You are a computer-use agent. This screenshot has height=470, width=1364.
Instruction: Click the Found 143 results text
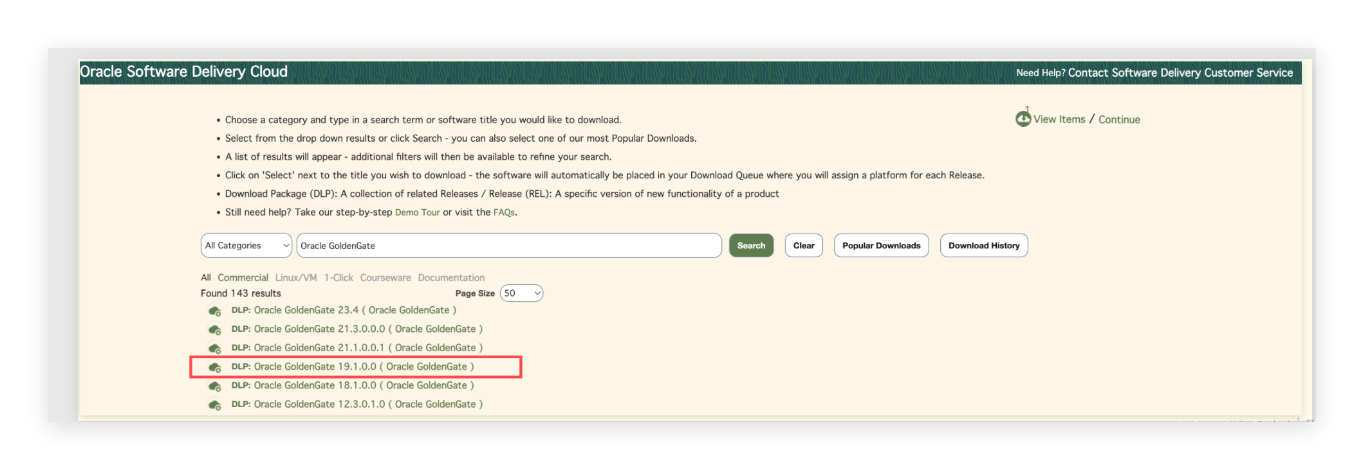(241, 293)
